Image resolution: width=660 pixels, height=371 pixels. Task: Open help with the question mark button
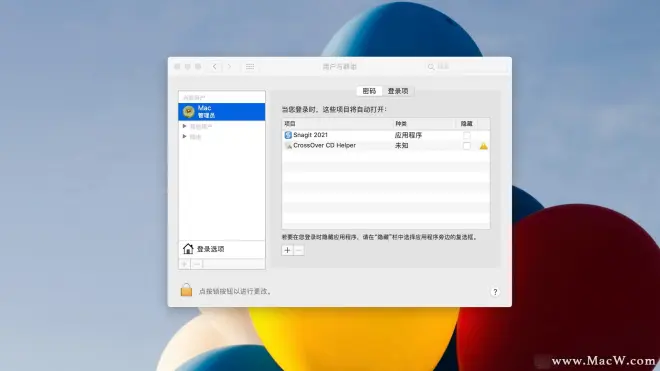click(495, 292)
